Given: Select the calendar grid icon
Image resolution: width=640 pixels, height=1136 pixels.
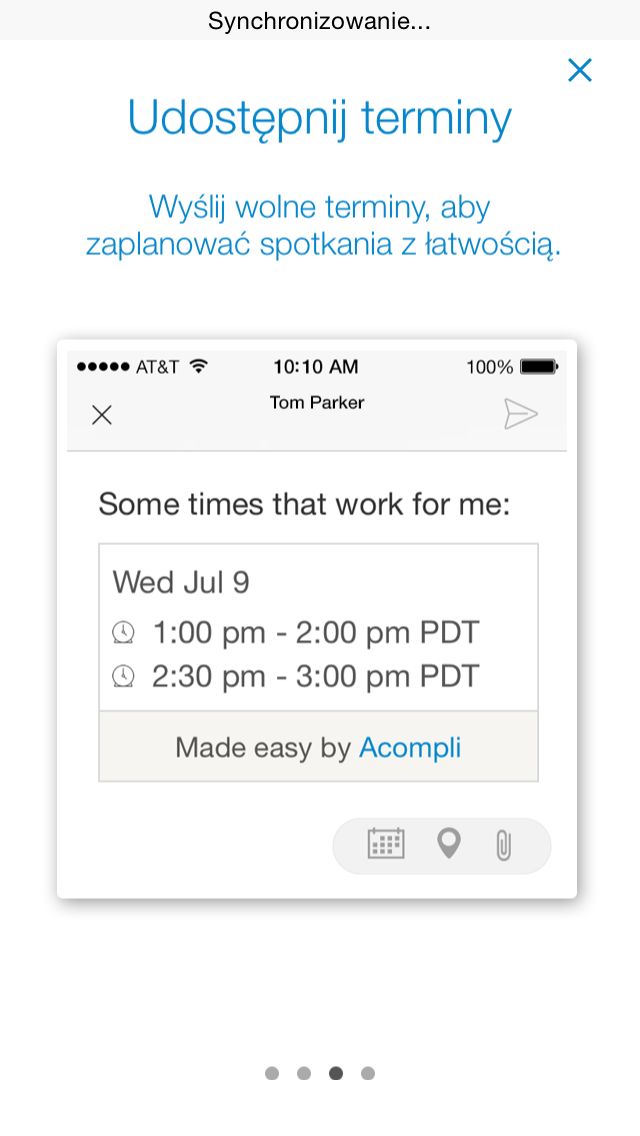Looking at the screenshot, I should coord(386,843).
